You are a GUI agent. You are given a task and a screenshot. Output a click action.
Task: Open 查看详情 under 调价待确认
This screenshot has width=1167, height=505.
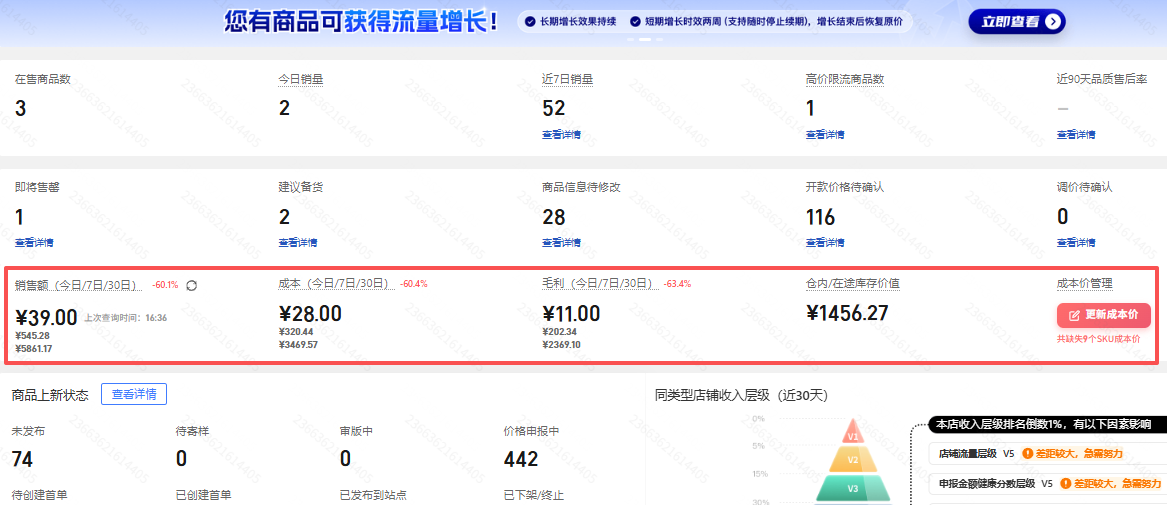point(1076,242)
